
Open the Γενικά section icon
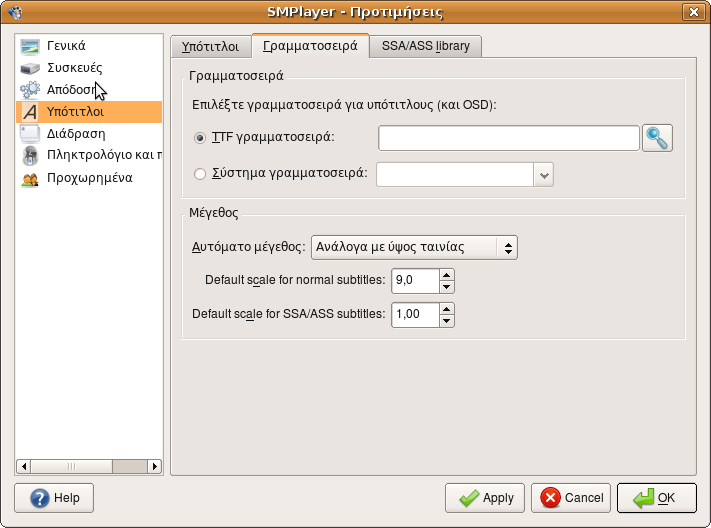30,46
